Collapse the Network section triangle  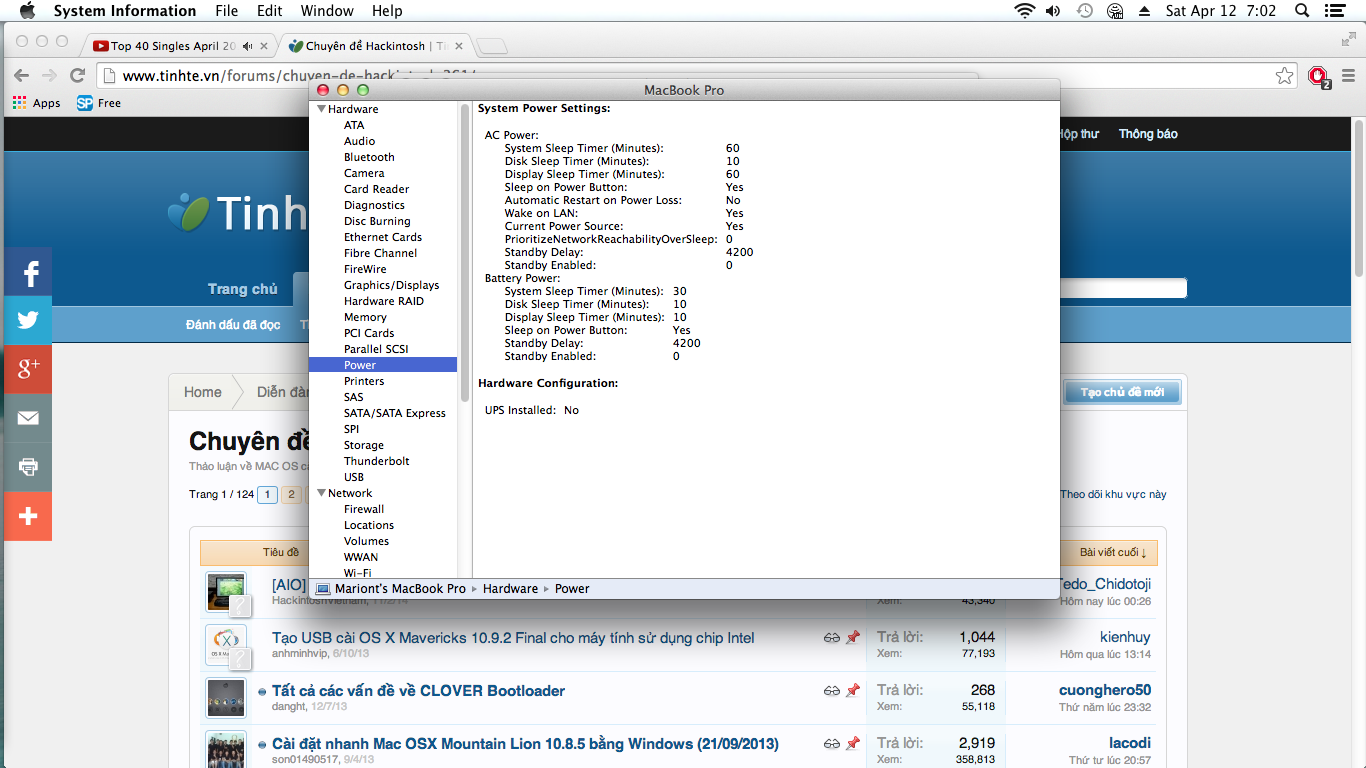pyautogui.click(x=322, y=493)
